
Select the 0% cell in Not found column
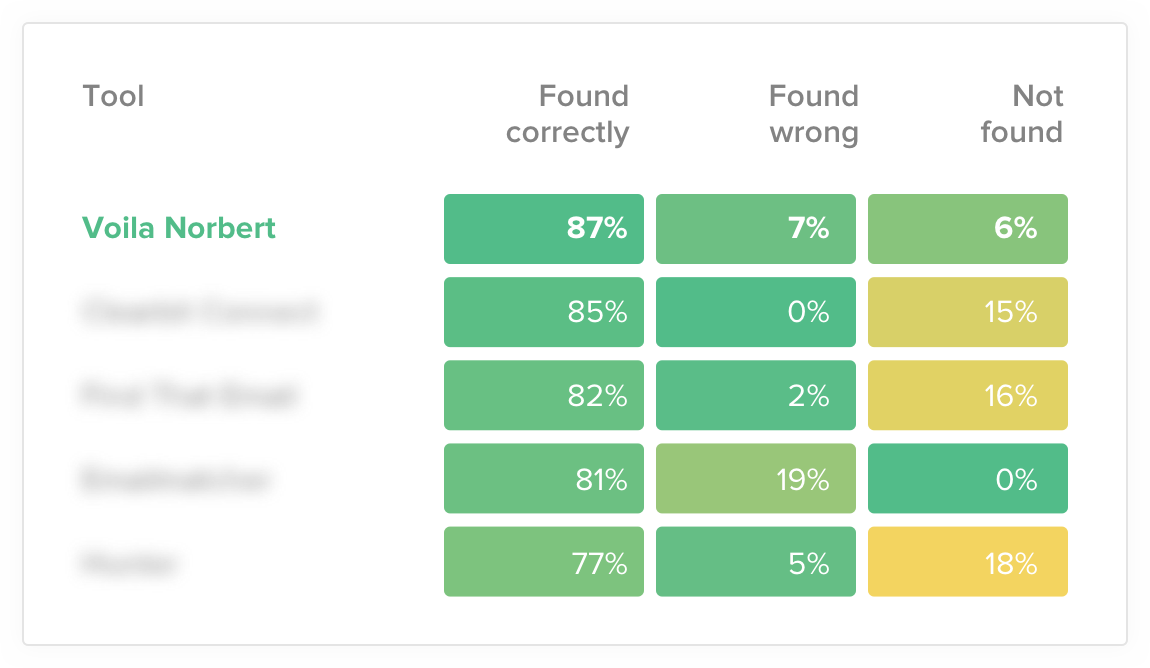pyautogui.click(x=968, y=479)
